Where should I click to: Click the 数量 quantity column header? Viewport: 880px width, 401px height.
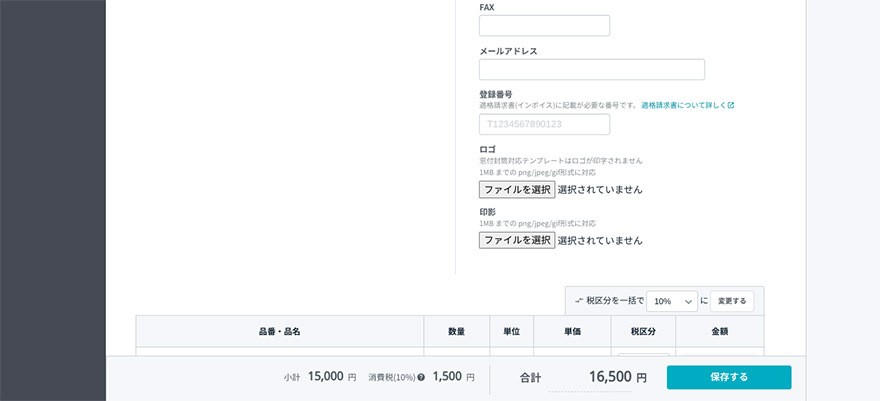(x=456, y=332)
